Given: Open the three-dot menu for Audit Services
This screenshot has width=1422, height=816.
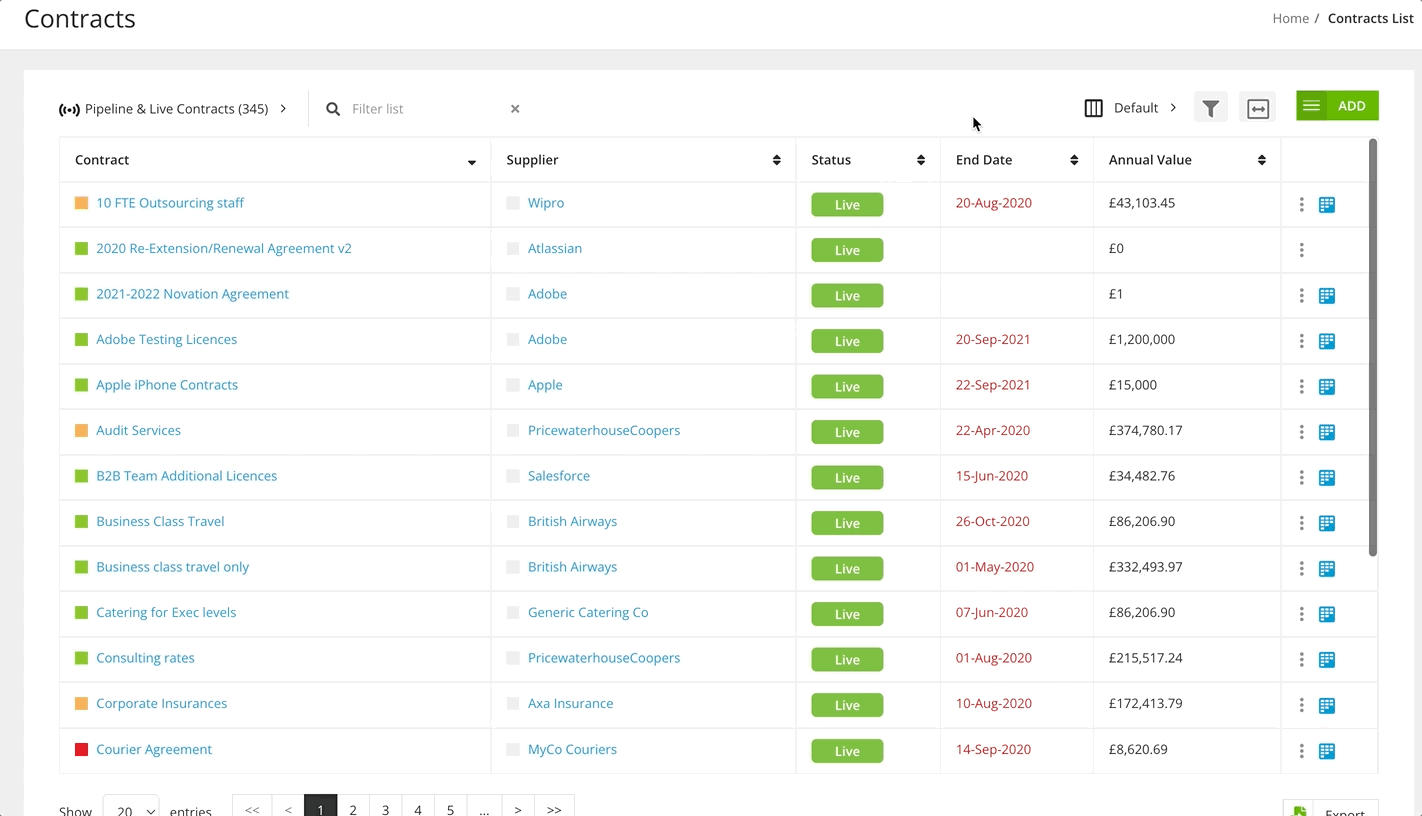Looking at the screenshot, I should click(x=1301, y=432).
